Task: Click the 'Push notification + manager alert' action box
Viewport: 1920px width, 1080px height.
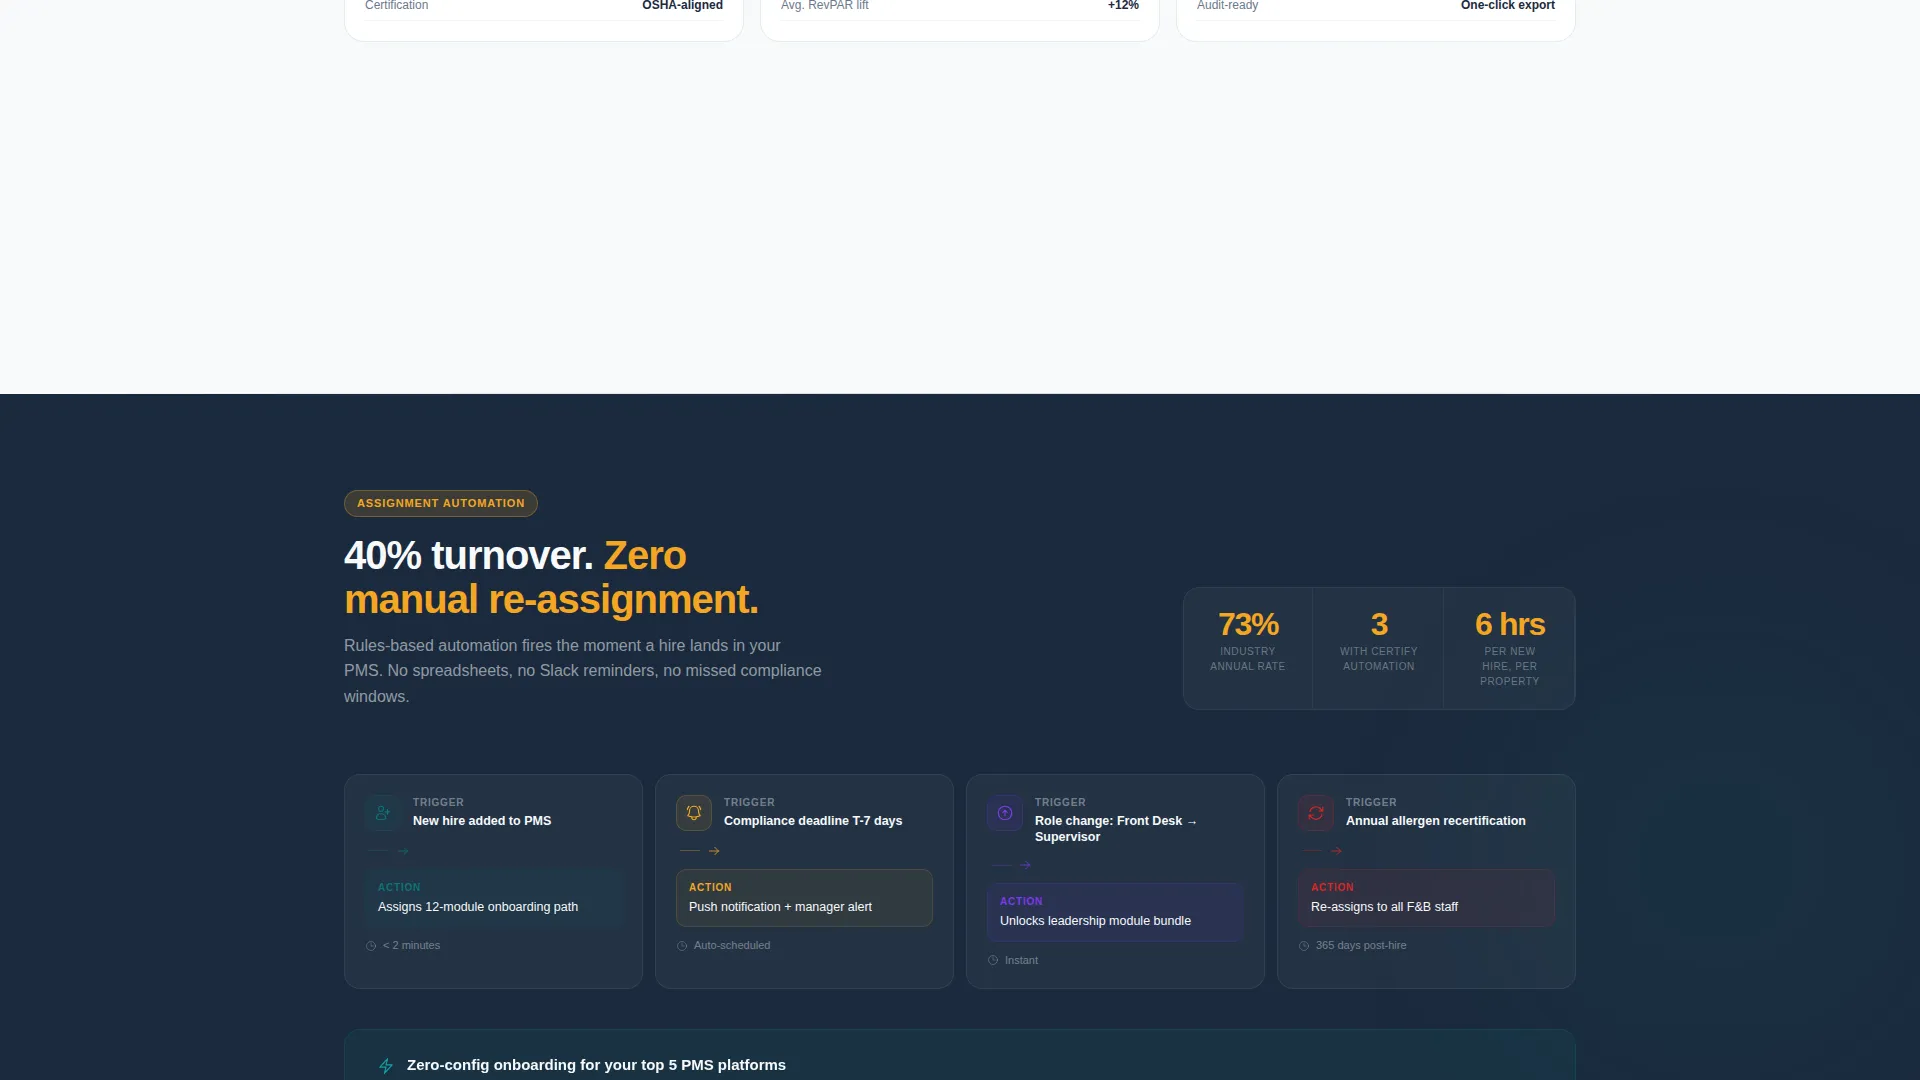Action: tap(804, 898)
